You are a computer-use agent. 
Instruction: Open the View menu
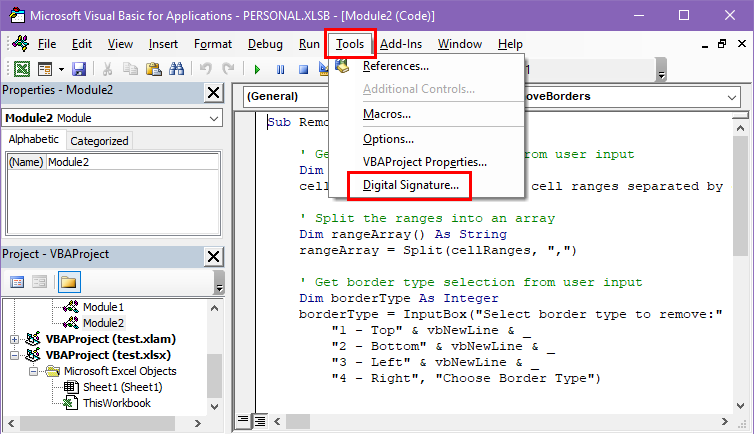(120, 44)
